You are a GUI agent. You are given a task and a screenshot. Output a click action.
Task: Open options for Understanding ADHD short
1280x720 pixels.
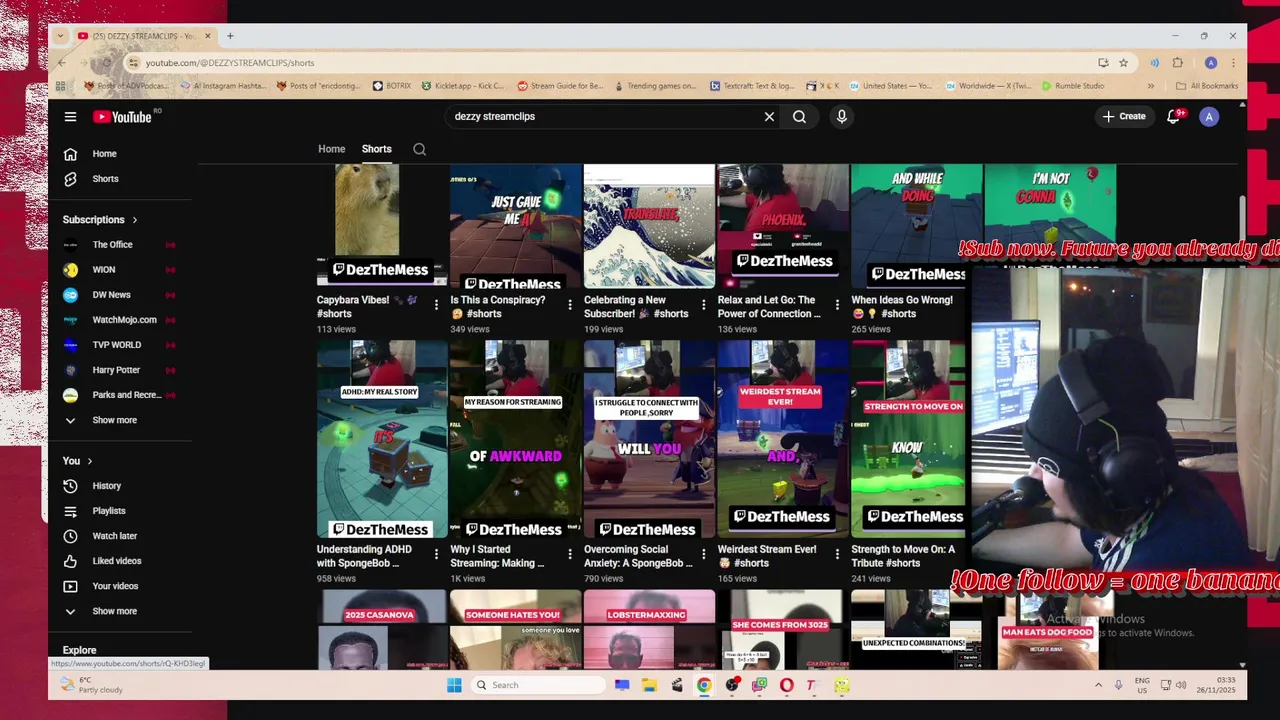point(436,554)
